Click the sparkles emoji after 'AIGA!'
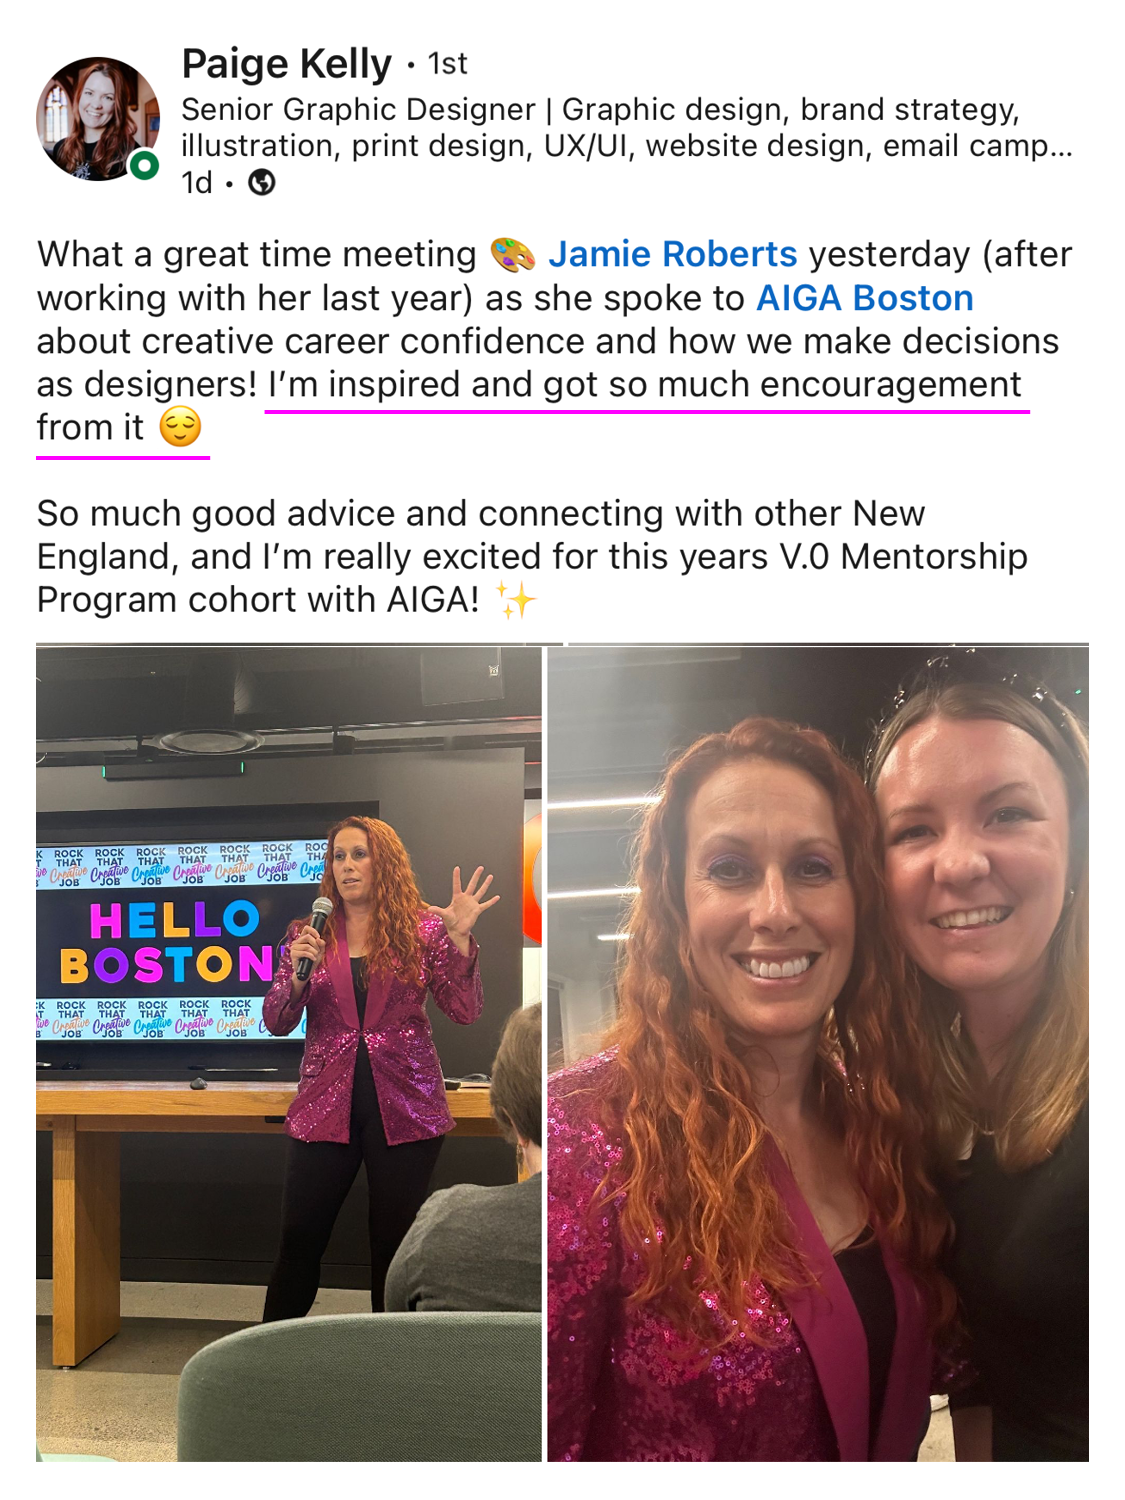 (516, 600)
